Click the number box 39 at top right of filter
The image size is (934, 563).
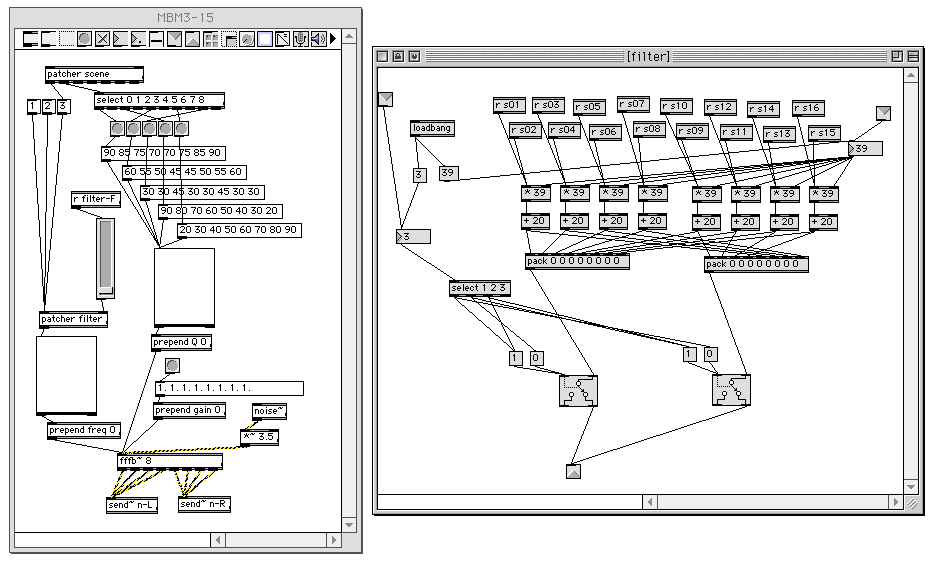(865, 148)
